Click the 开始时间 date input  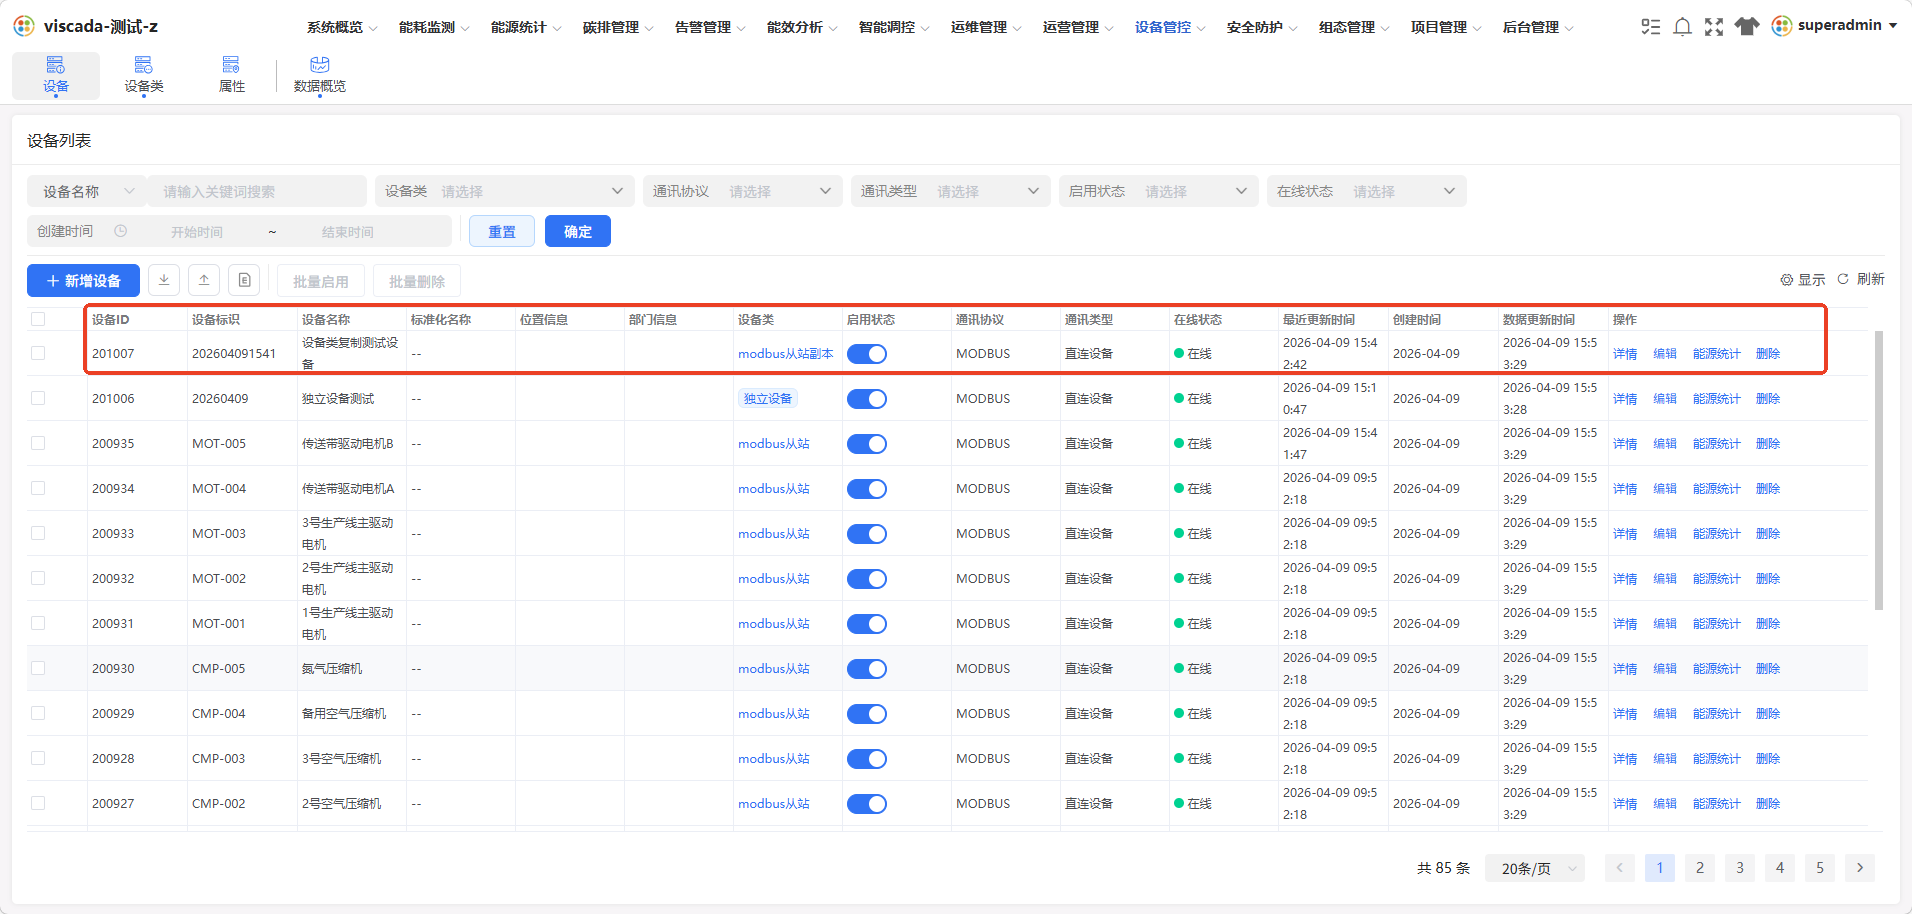(x=197, y=232)
